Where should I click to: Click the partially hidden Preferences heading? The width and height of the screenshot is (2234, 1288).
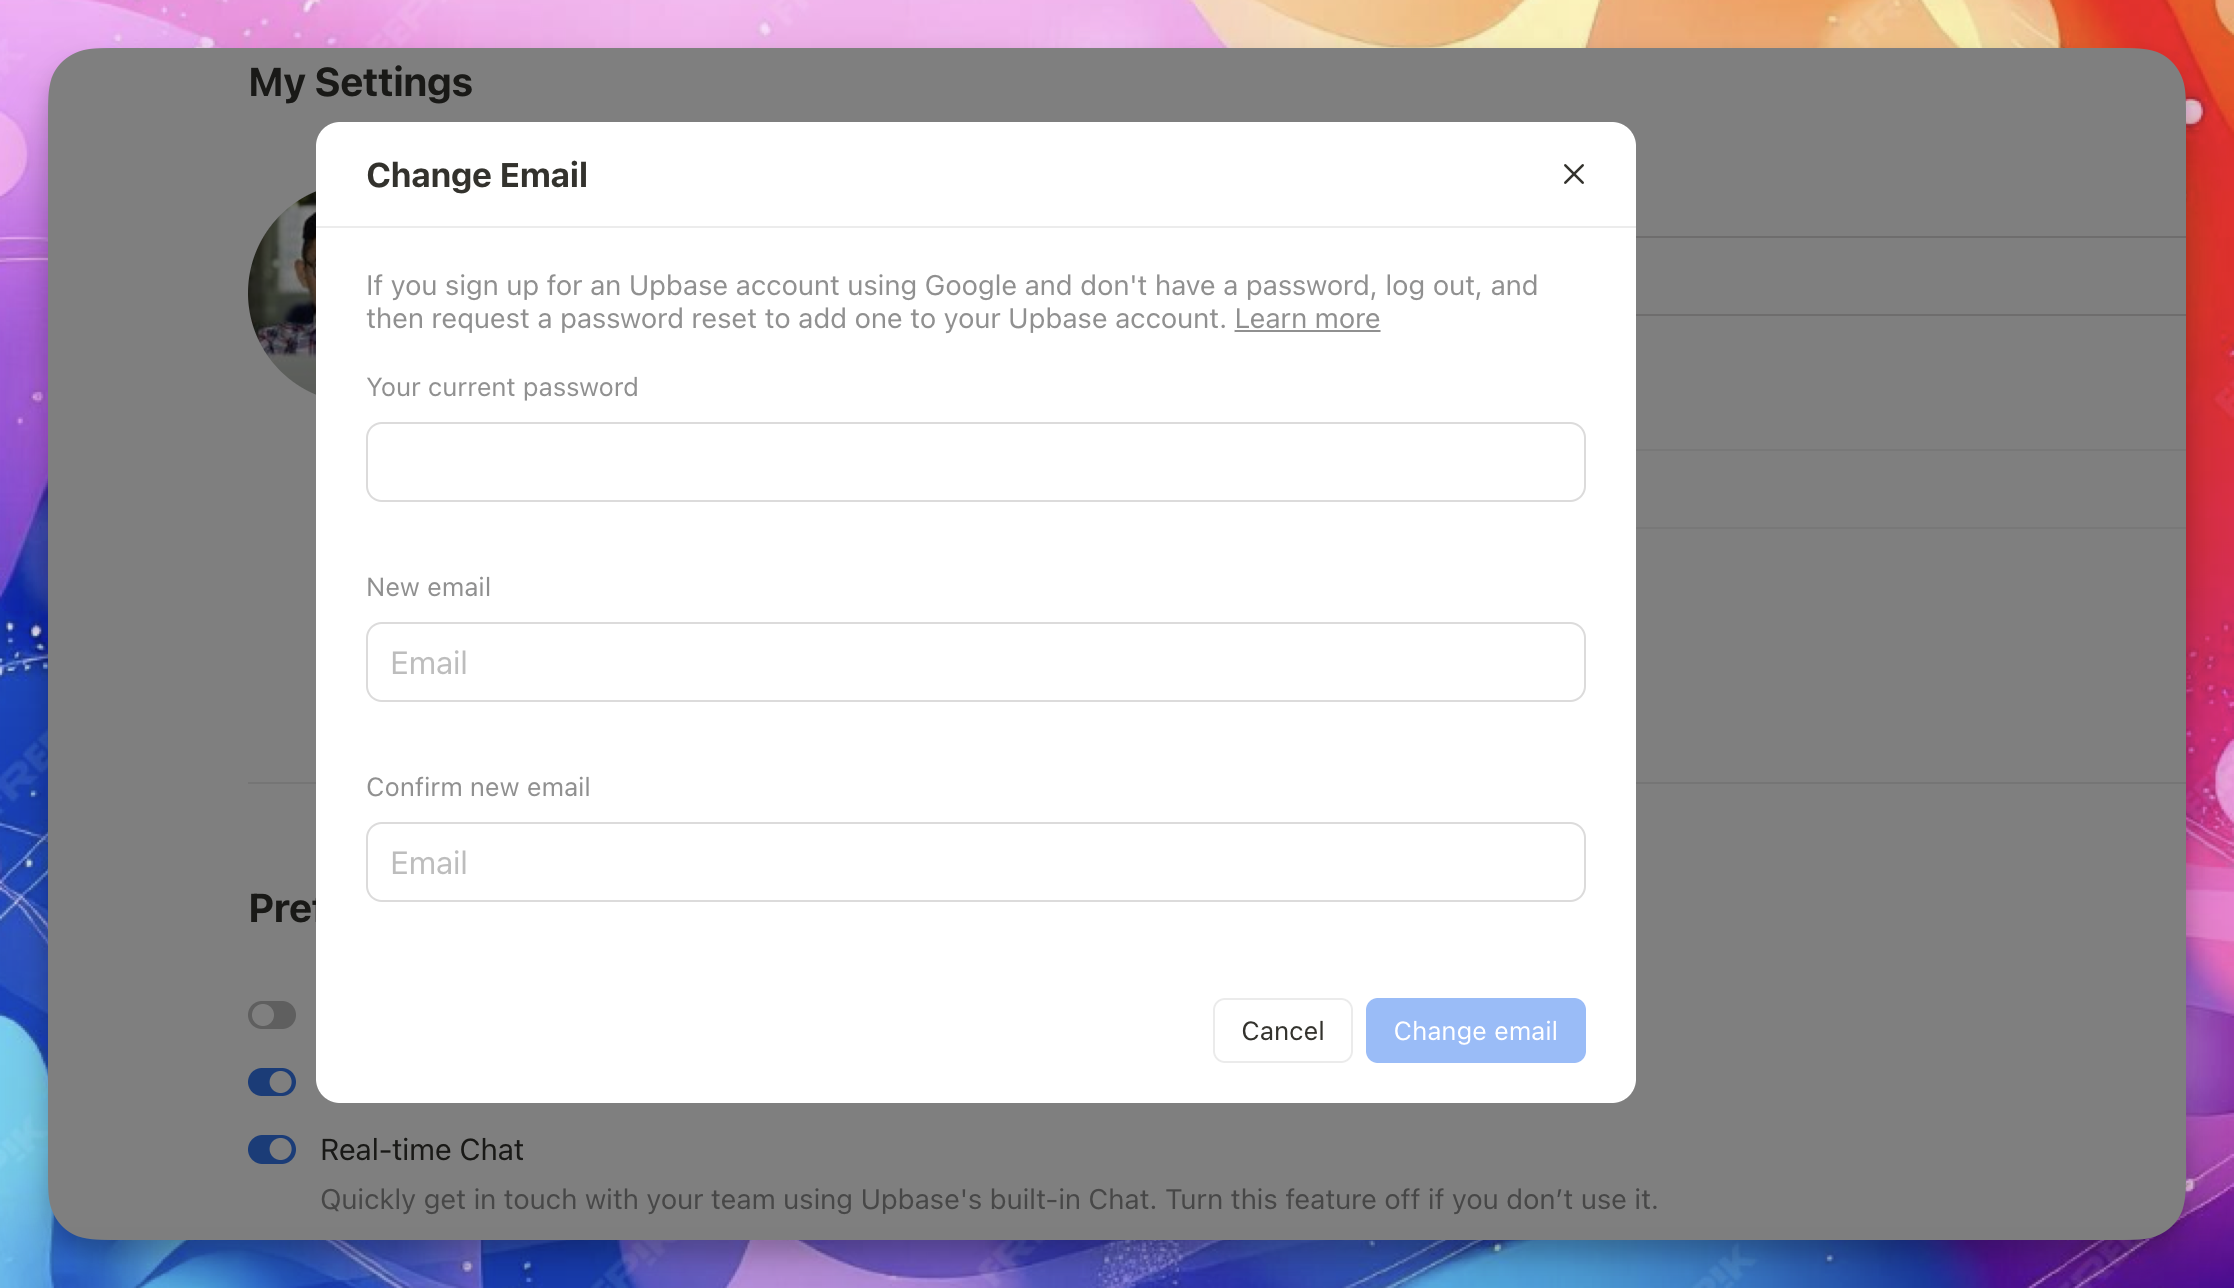click(282, 908)
